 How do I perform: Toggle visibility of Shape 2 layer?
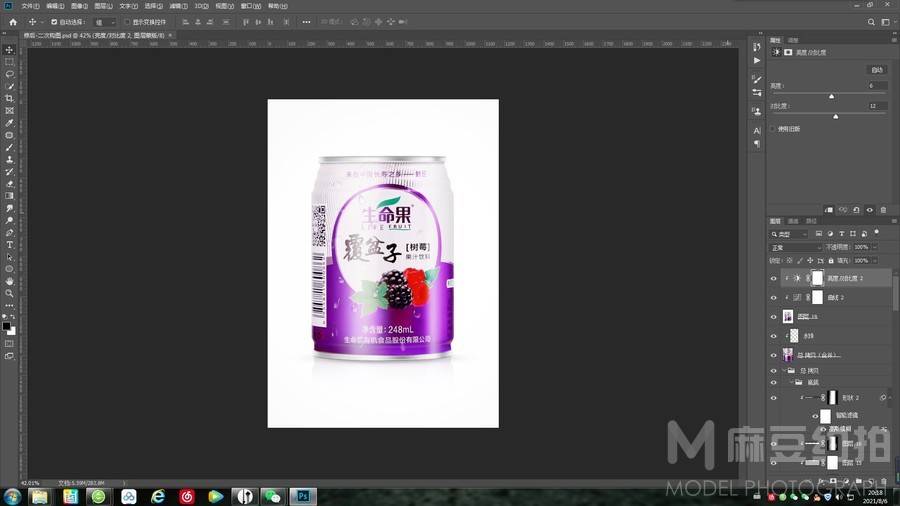773,398
